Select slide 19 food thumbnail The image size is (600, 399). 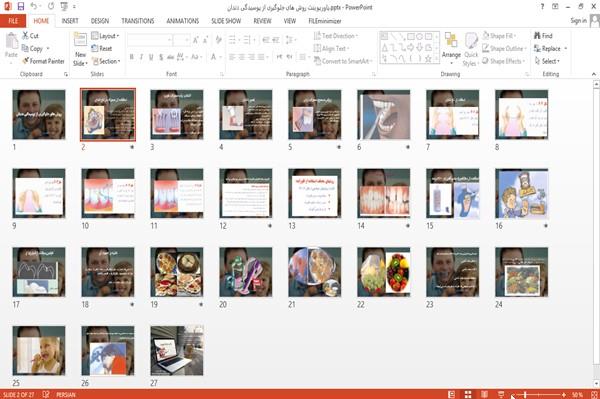177,272
